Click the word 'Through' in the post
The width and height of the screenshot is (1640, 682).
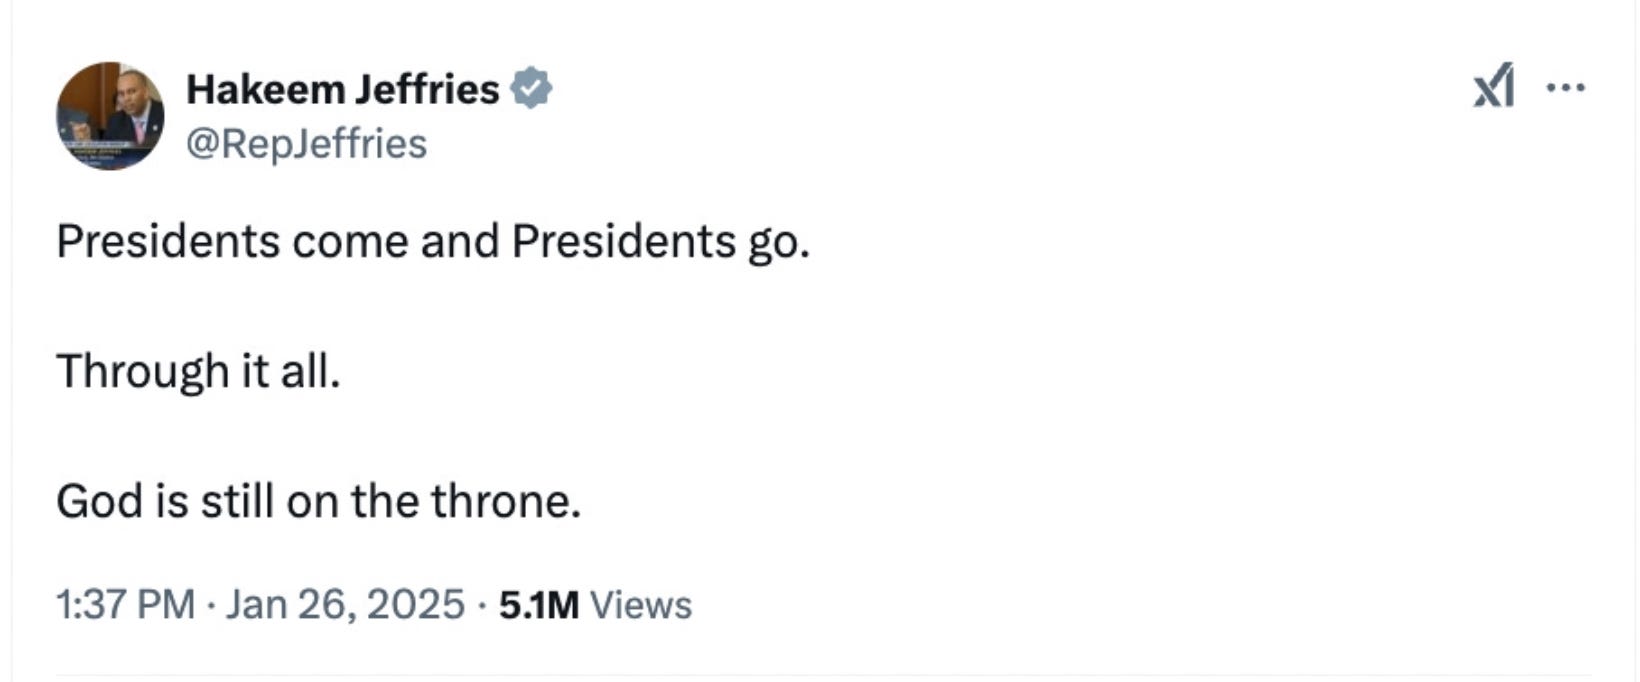point(143,372)
